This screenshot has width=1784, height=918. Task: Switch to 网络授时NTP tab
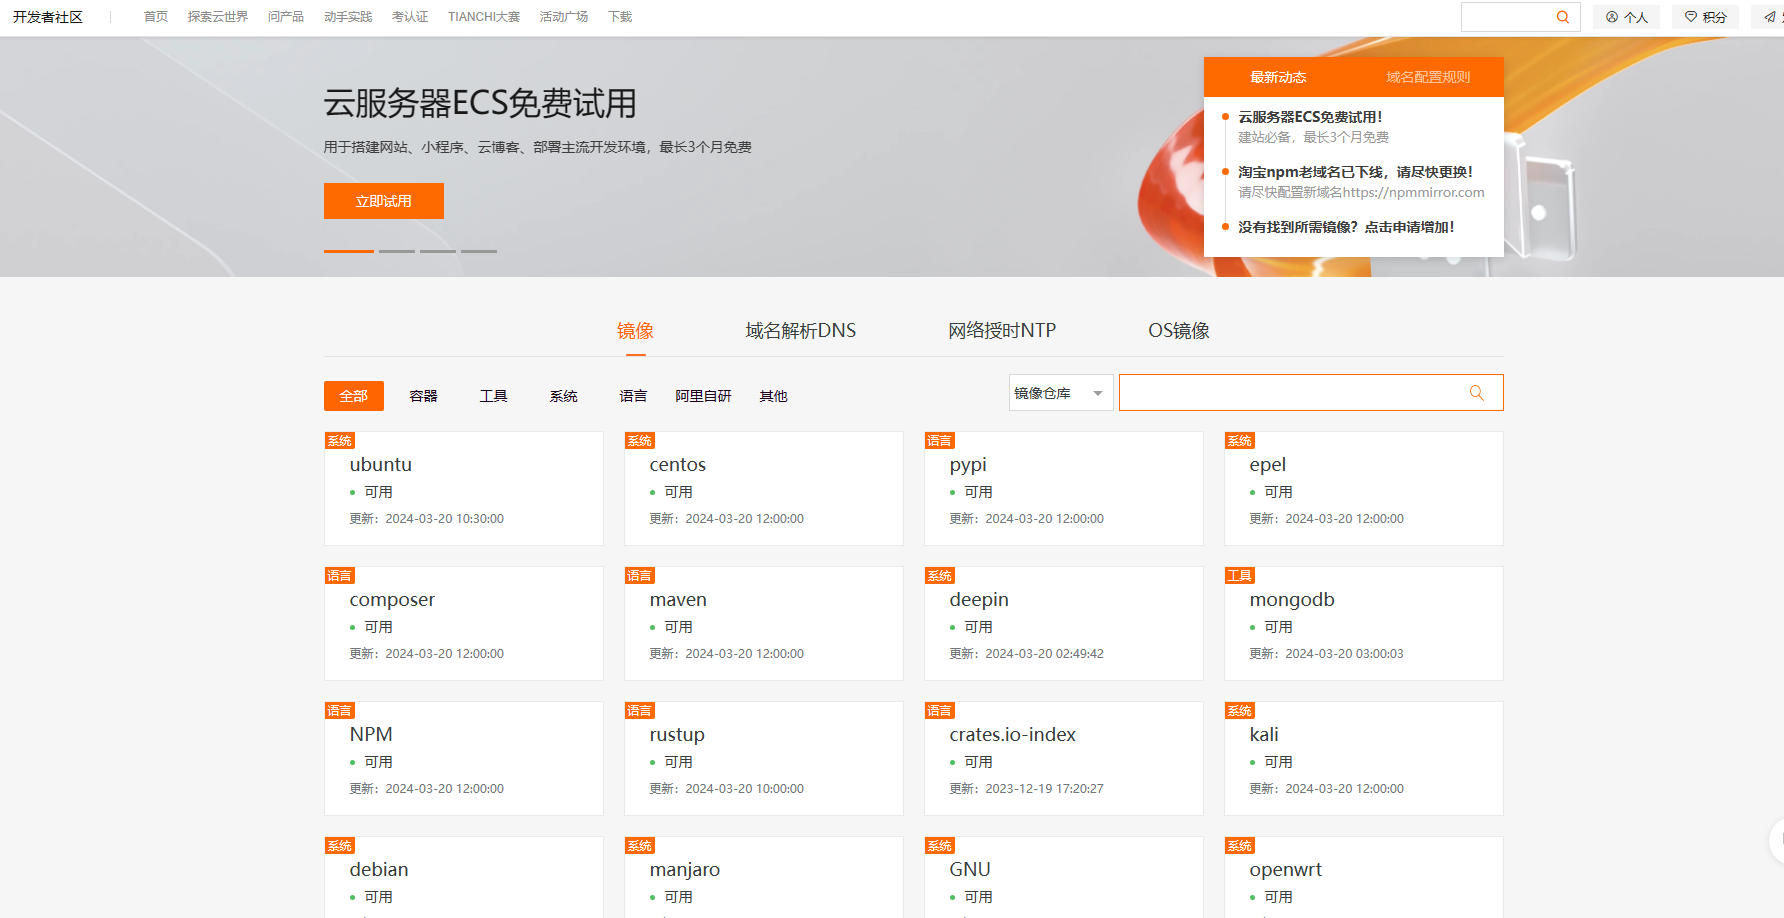click(1002, 331)
